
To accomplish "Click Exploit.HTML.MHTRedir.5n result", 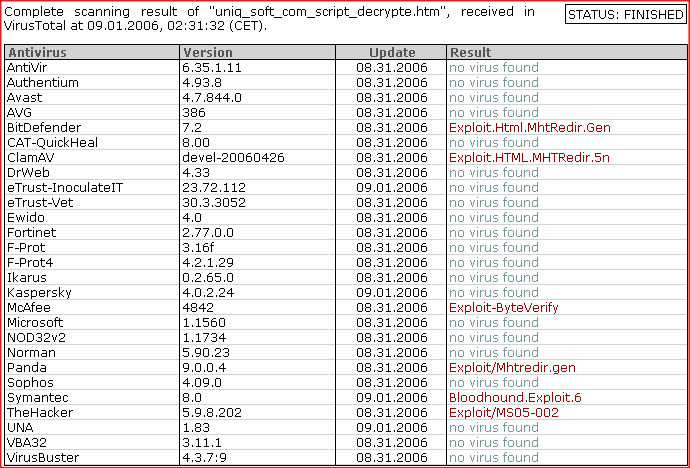I will pos(529,157).
